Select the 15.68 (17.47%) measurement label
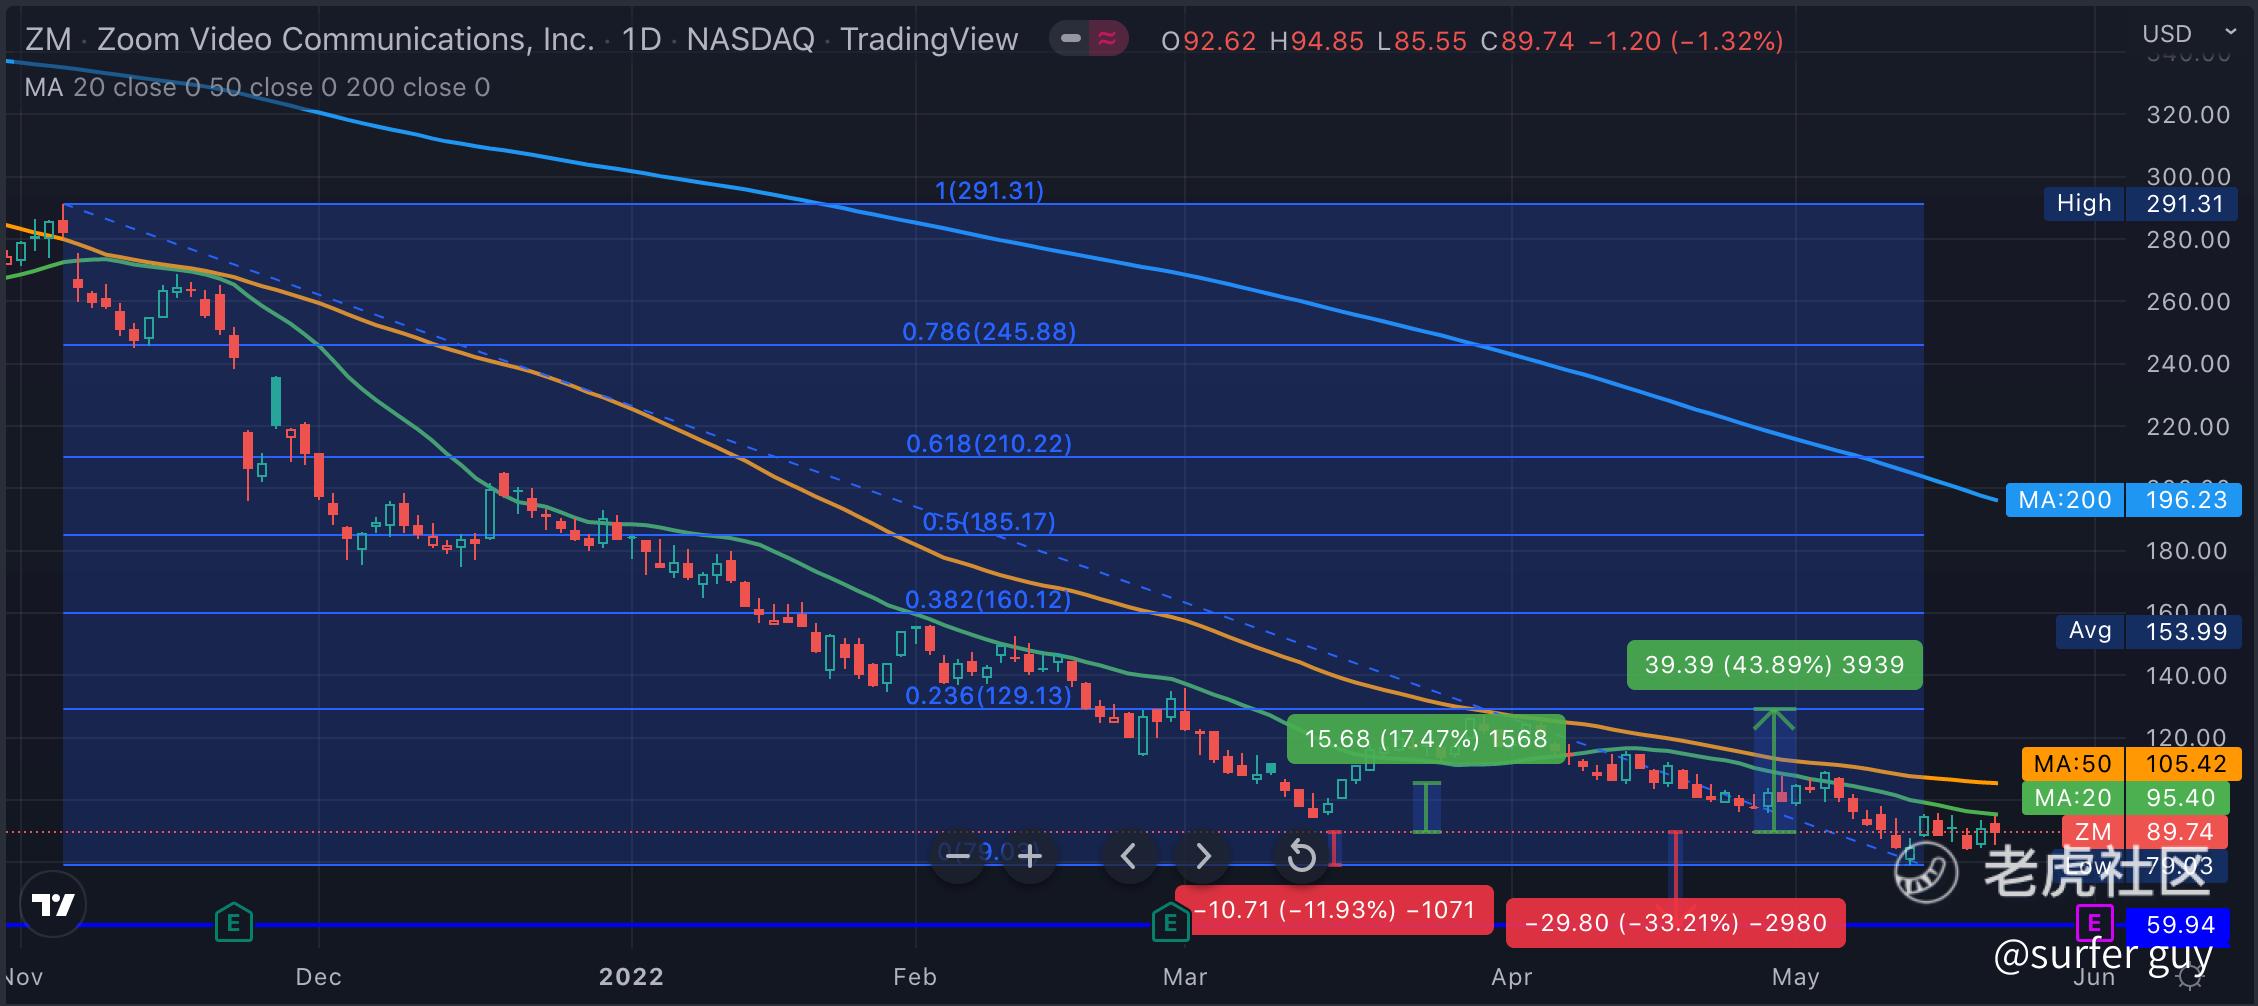 [1426, 739]
